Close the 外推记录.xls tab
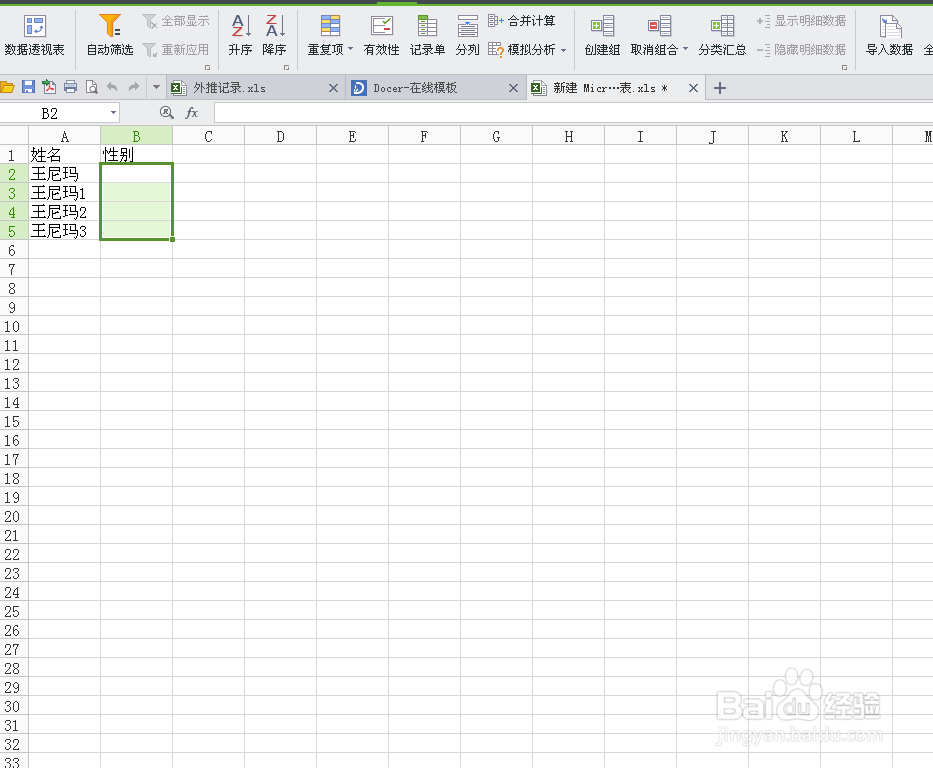The height and width of the screenshot is (768, 933). pyautogui.click(x=333, y=88)
